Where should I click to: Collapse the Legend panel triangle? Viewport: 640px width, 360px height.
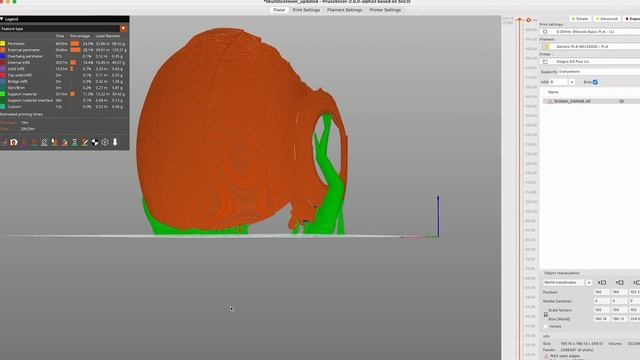2,19
